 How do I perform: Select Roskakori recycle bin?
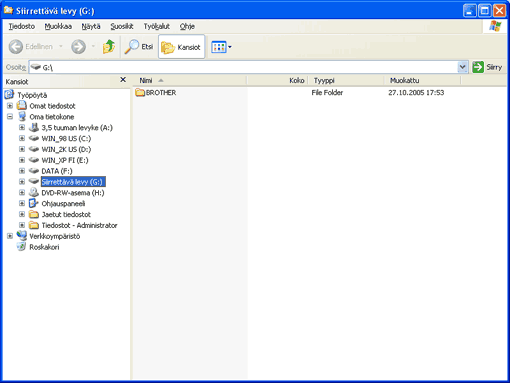(x=44, y=247)
